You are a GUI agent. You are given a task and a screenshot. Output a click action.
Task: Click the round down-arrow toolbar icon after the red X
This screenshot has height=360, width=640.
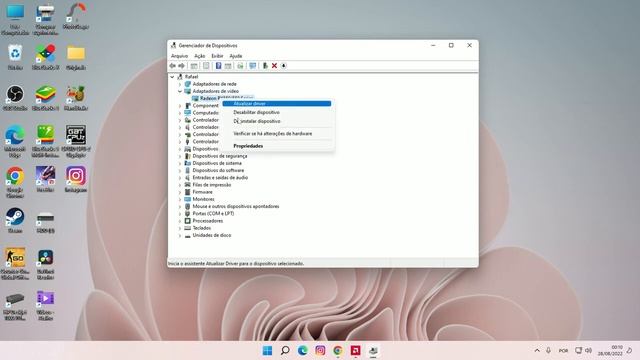[284, 66]
